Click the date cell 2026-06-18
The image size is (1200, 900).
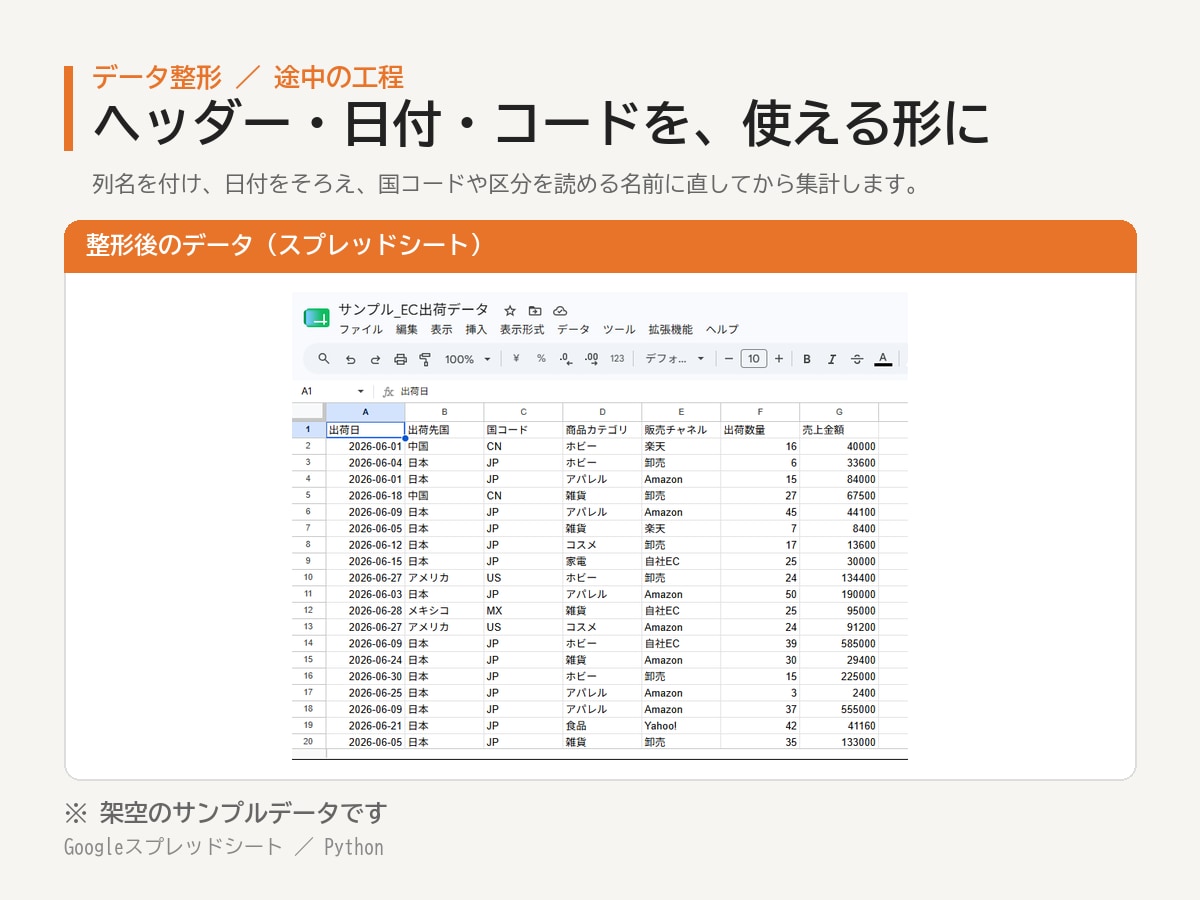coord(365,495)
